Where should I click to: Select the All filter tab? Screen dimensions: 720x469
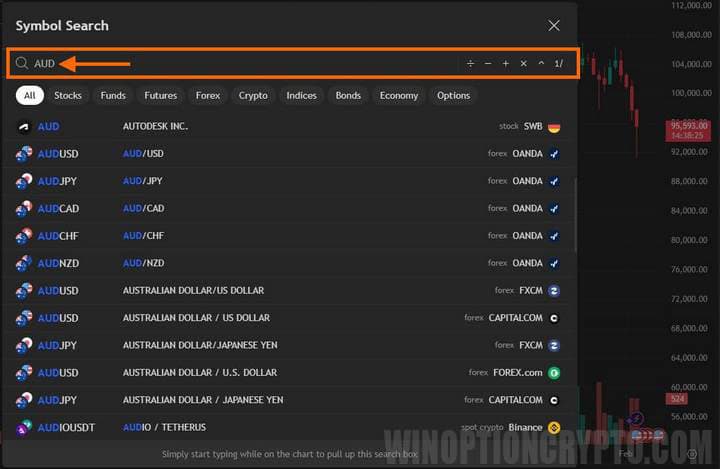tap(30, 96)
